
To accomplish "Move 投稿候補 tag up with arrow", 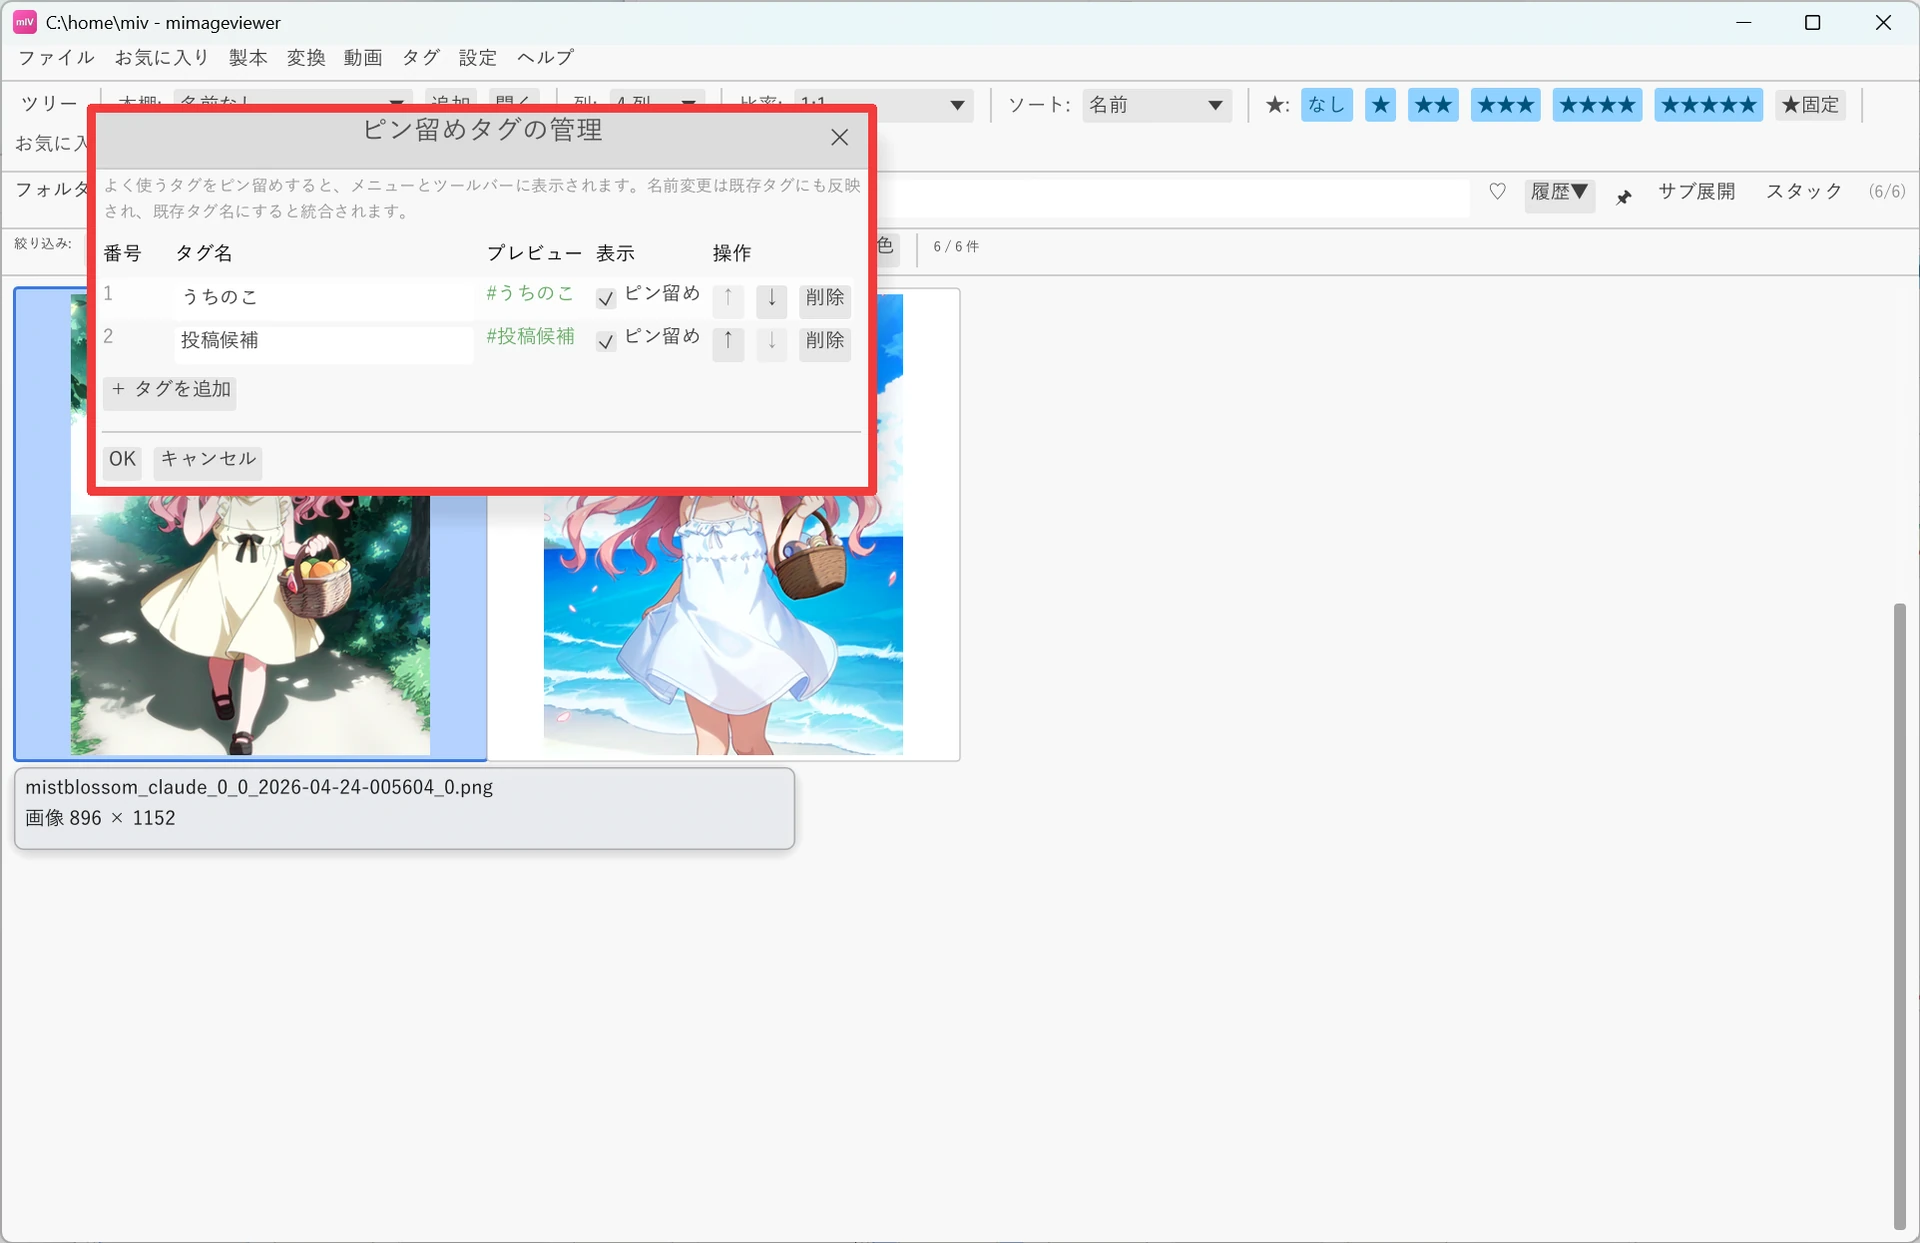I will 728,341.
